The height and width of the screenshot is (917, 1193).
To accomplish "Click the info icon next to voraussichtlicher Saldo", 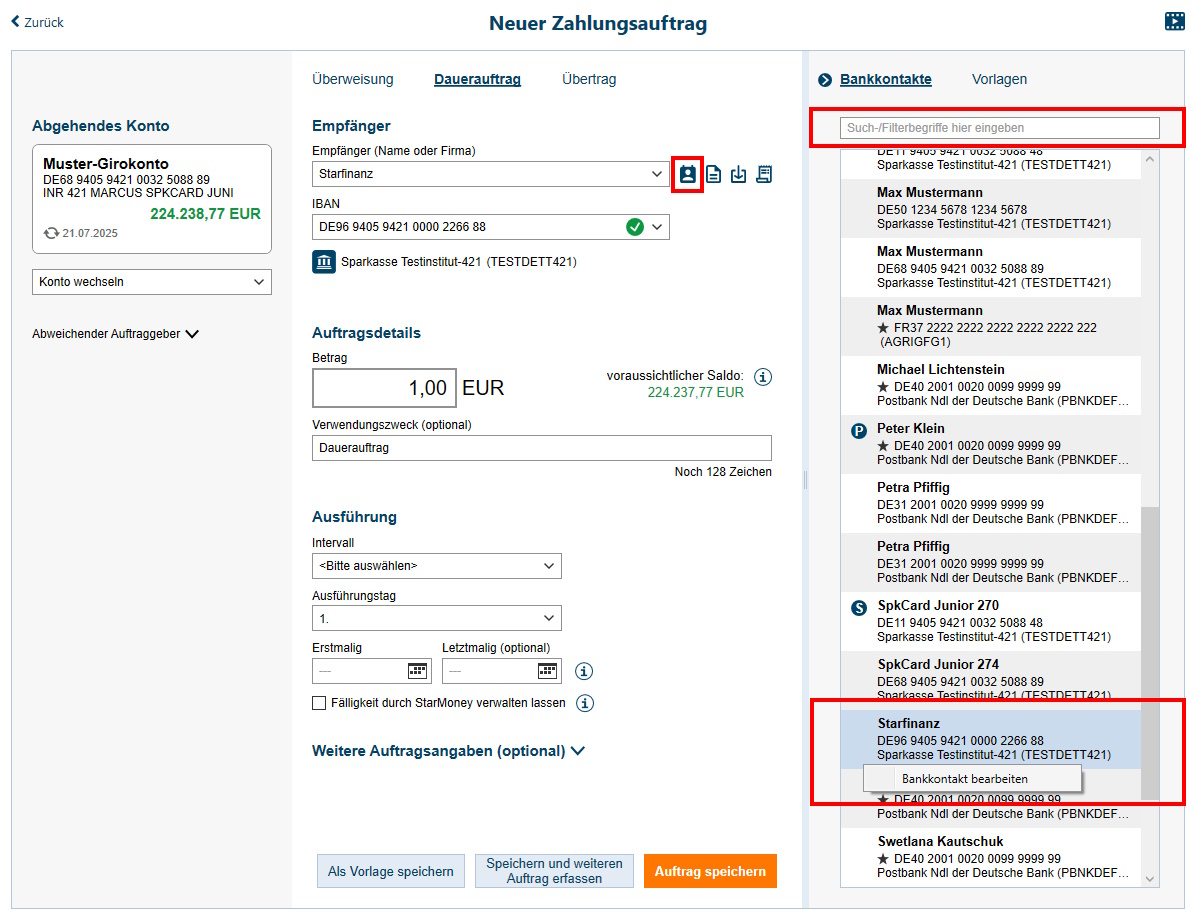I will click(763, 376).
